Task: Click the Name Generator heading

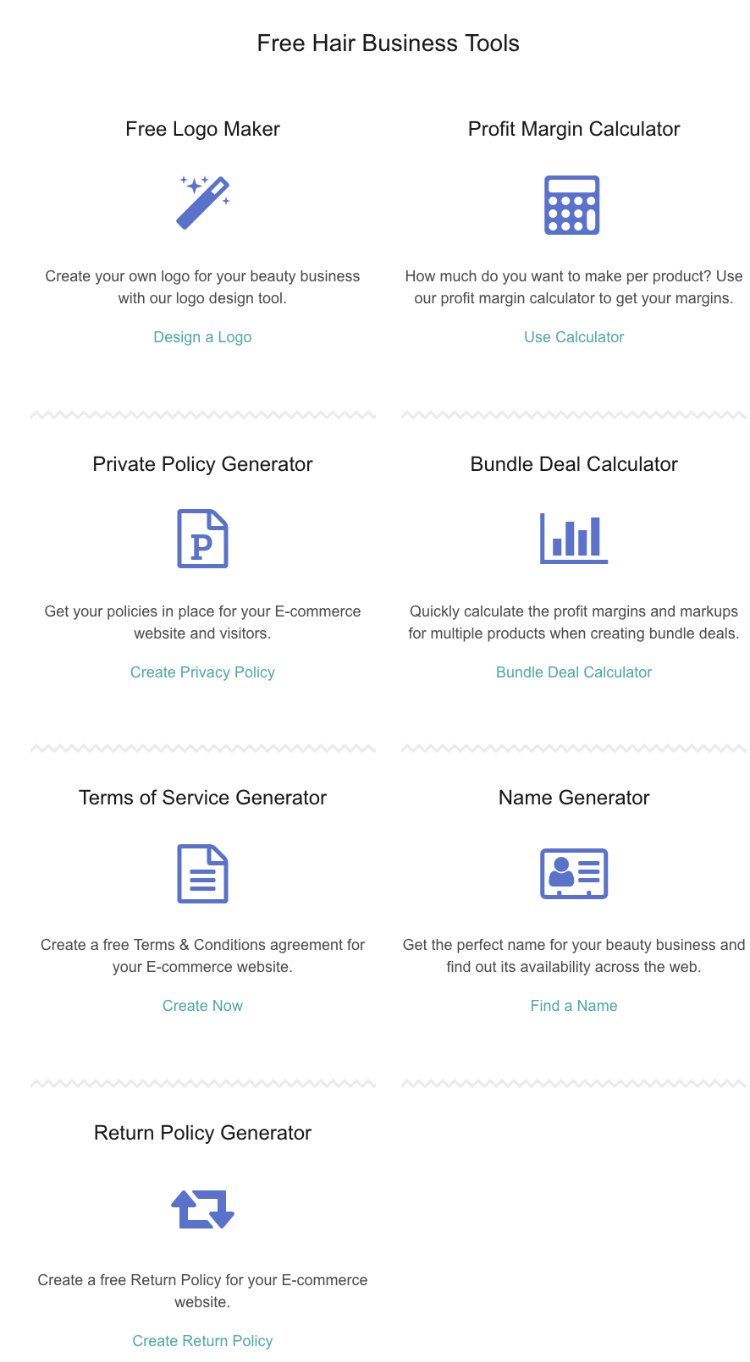Action: click(574, 797)
